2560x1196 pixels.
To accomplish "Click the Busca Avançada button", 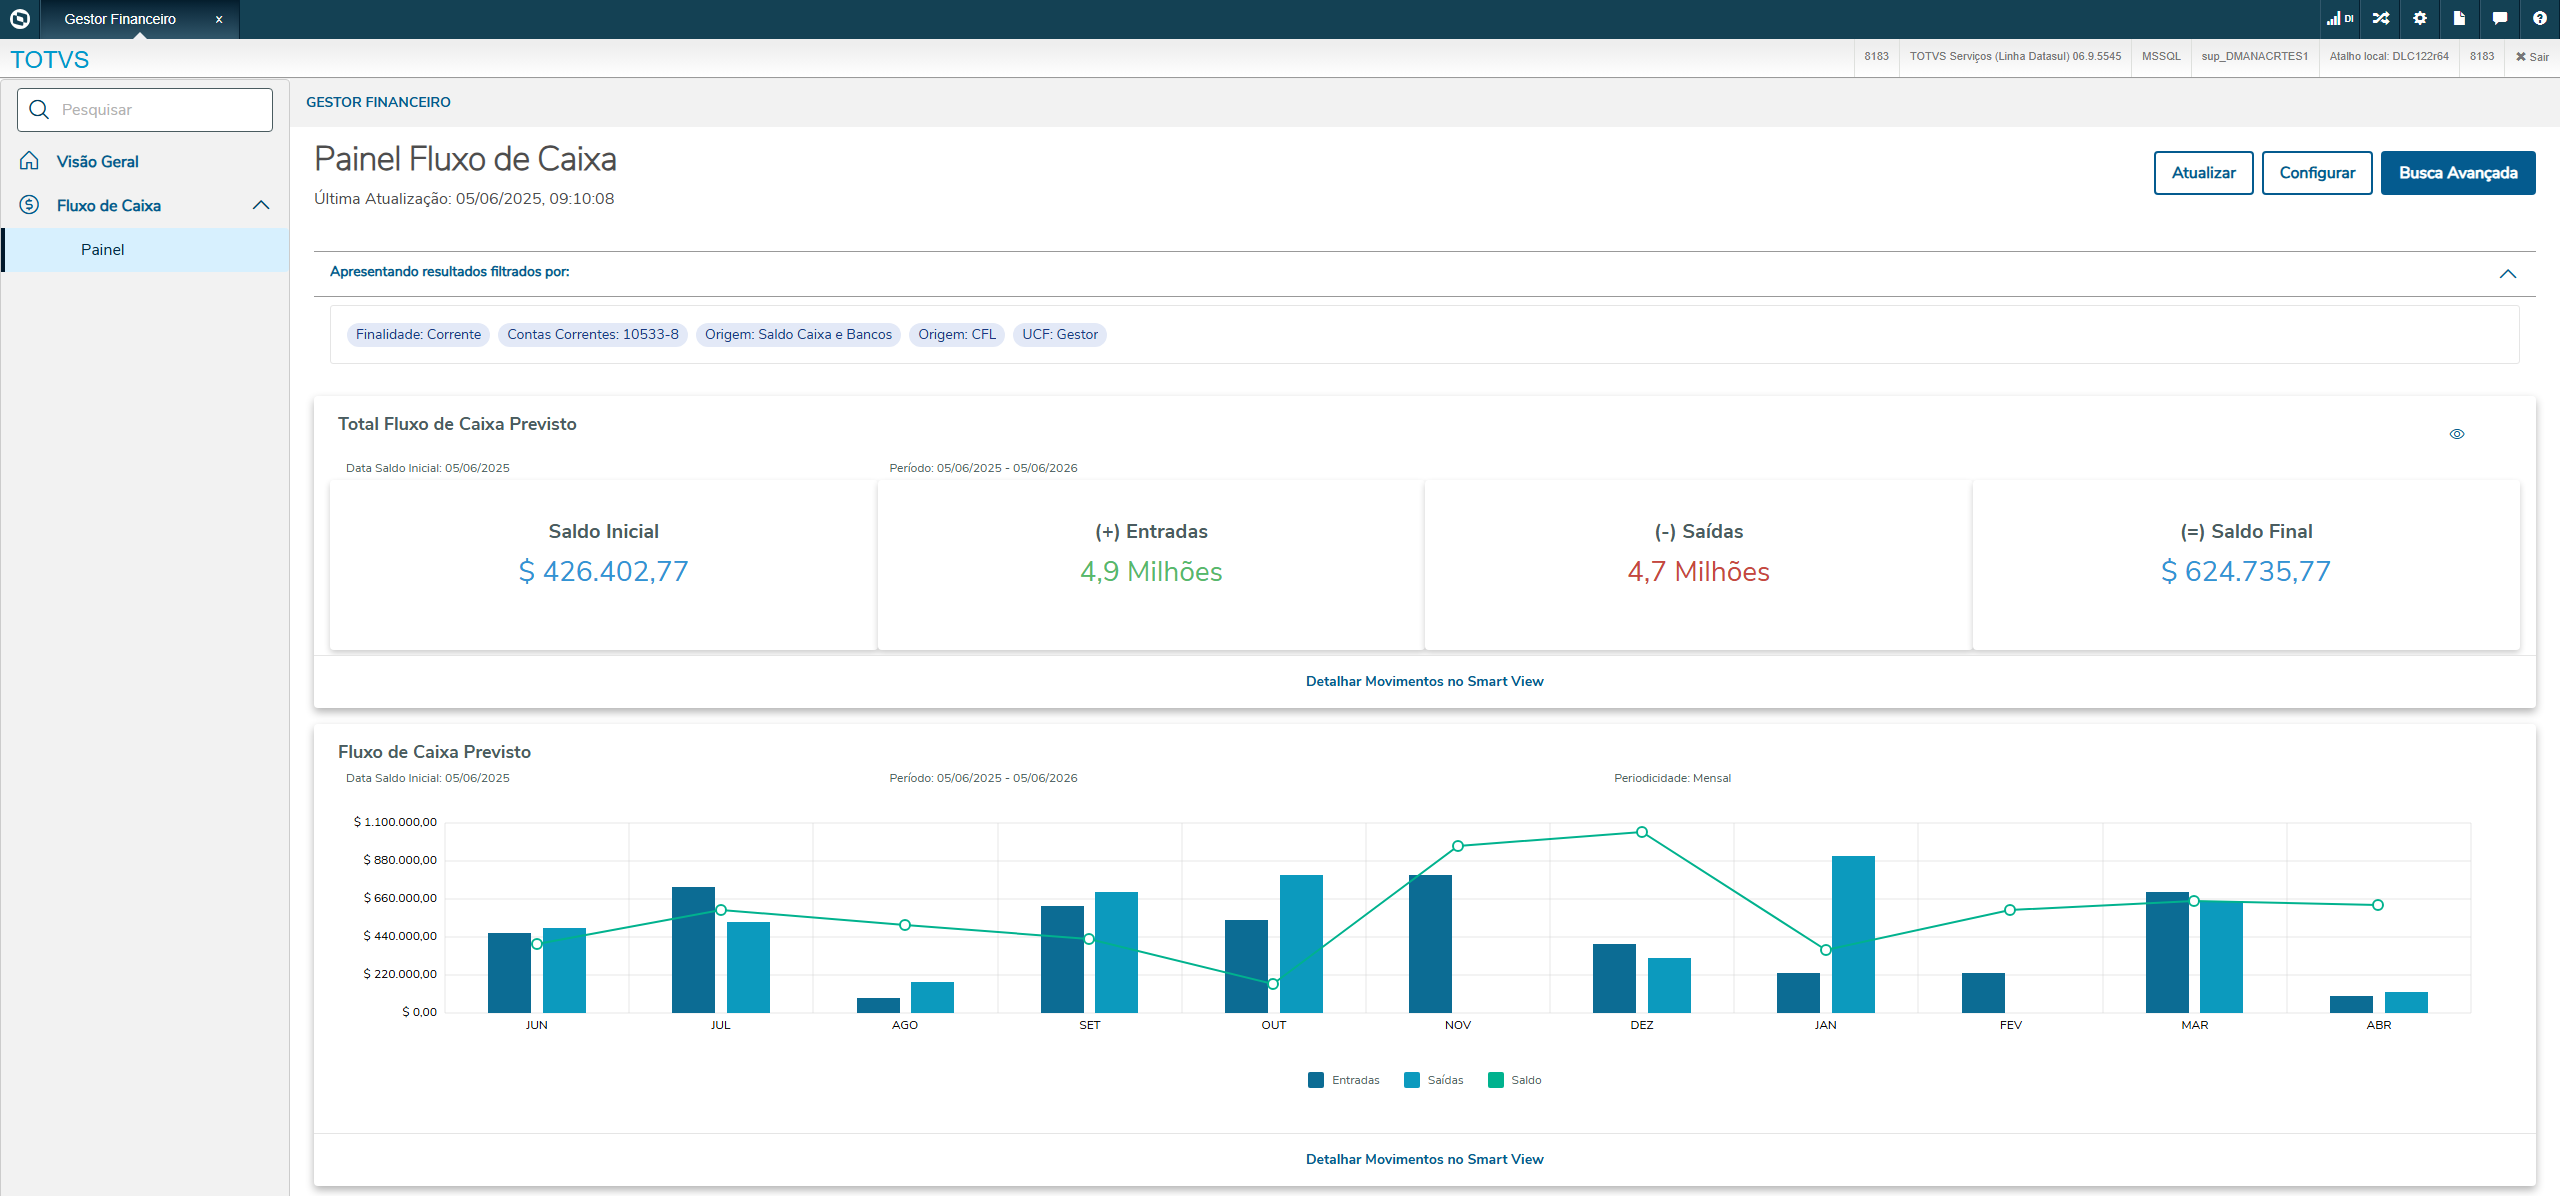I will pyautogui.click(x=2457, y=173).
